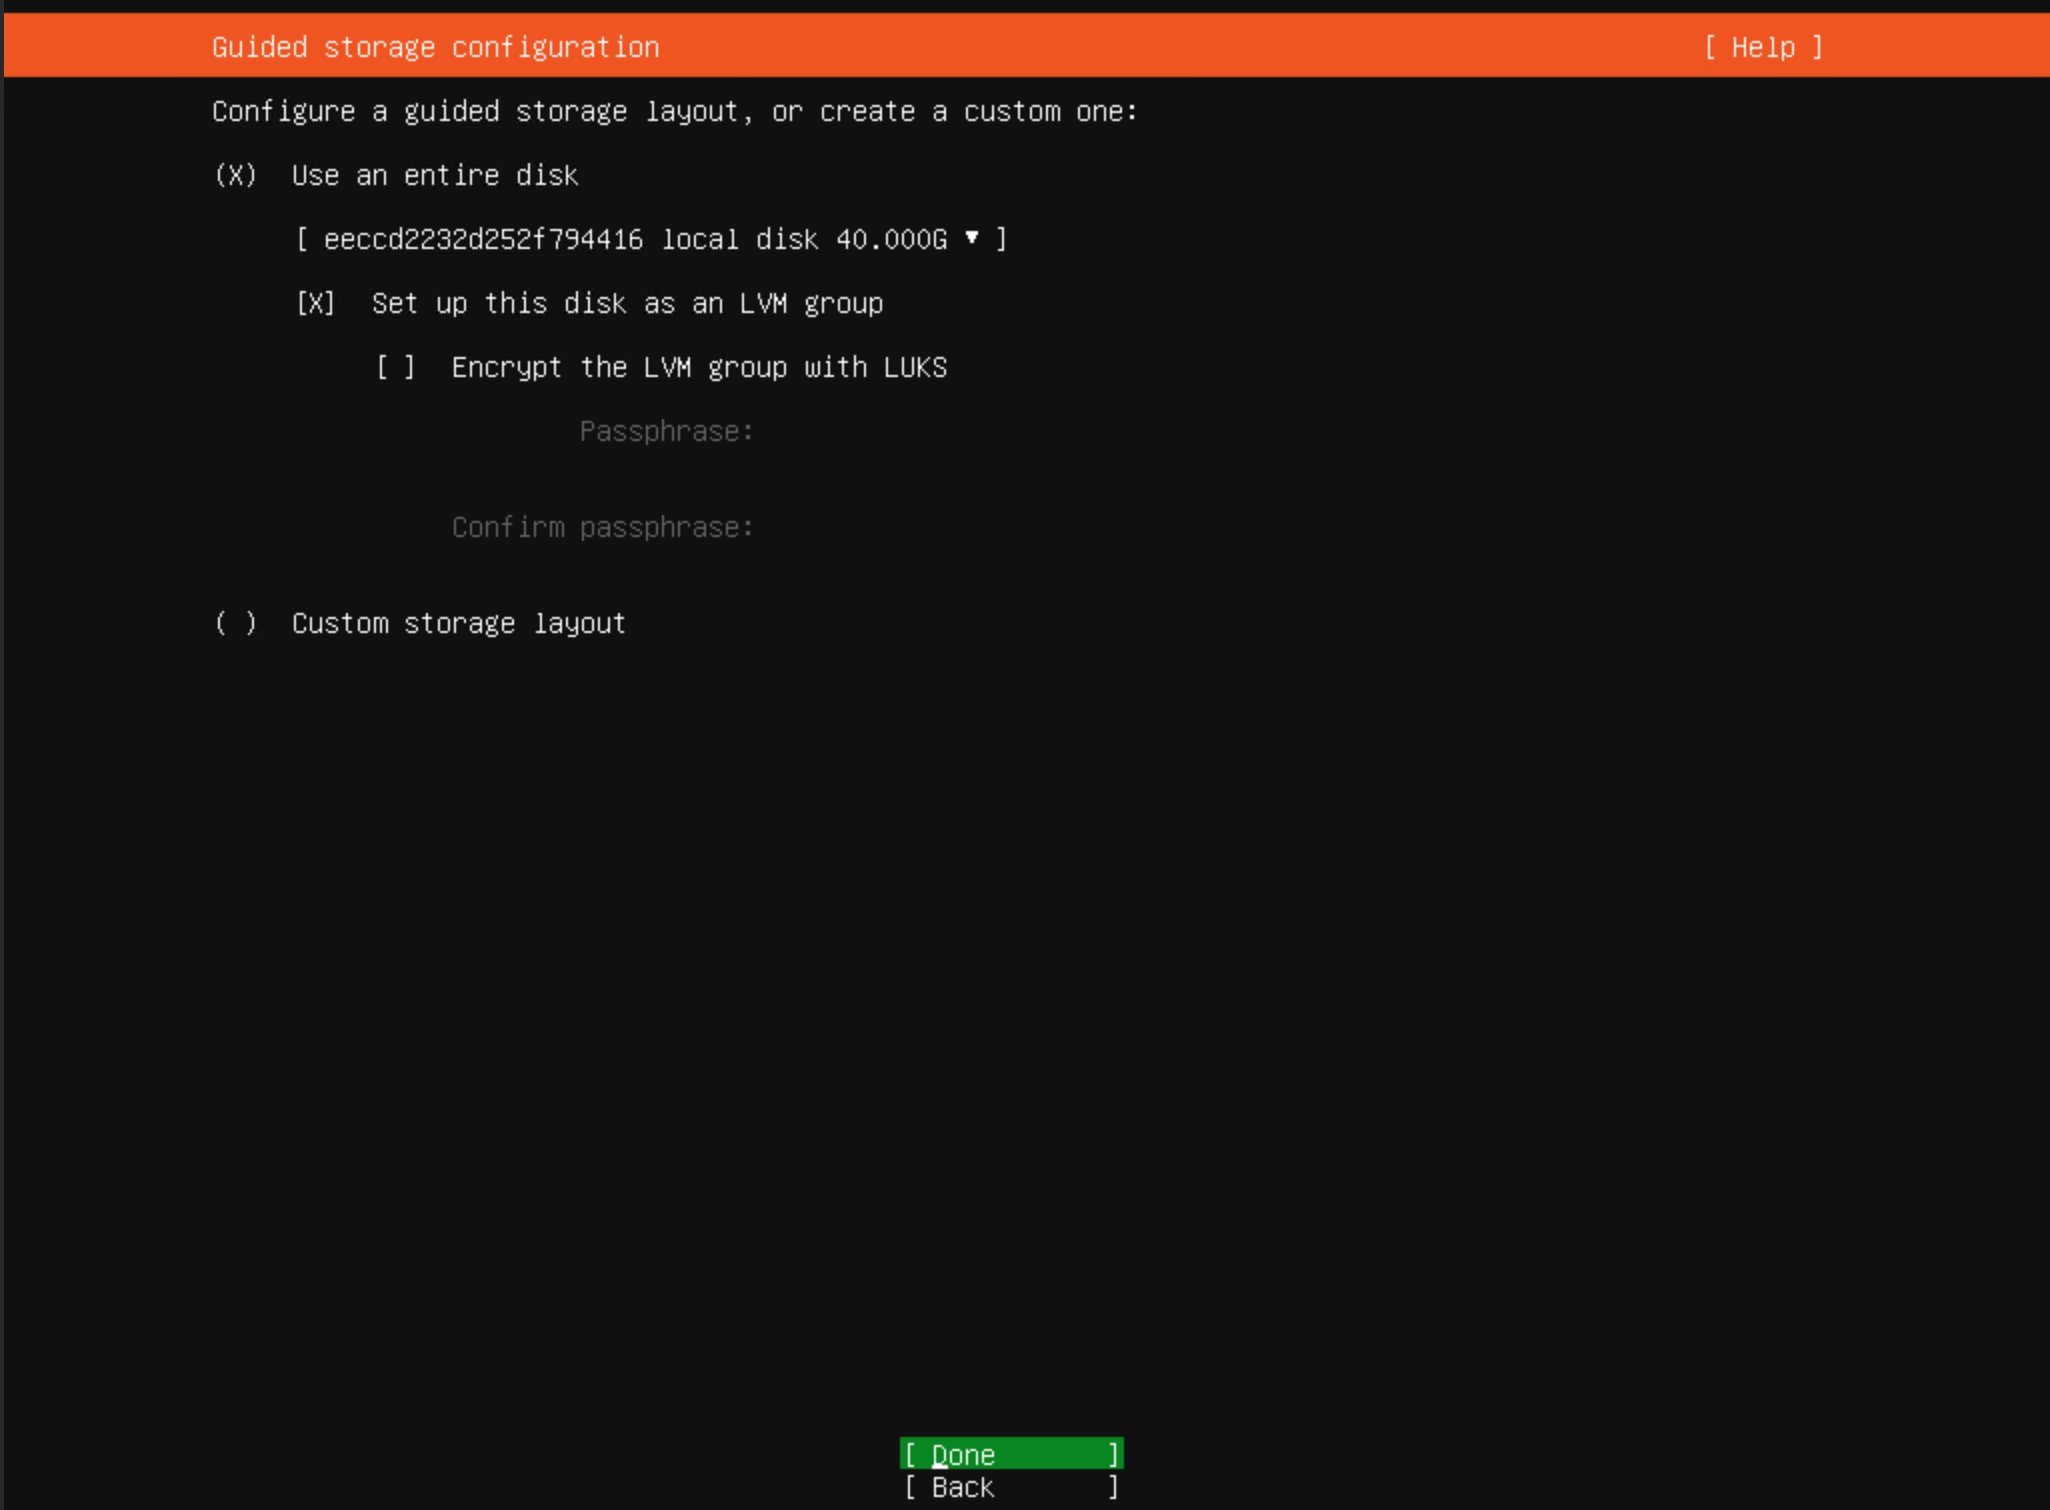Open the Help menu in header
The height and width of the screenshot is (1510, 2050).
coord(1762,47)
